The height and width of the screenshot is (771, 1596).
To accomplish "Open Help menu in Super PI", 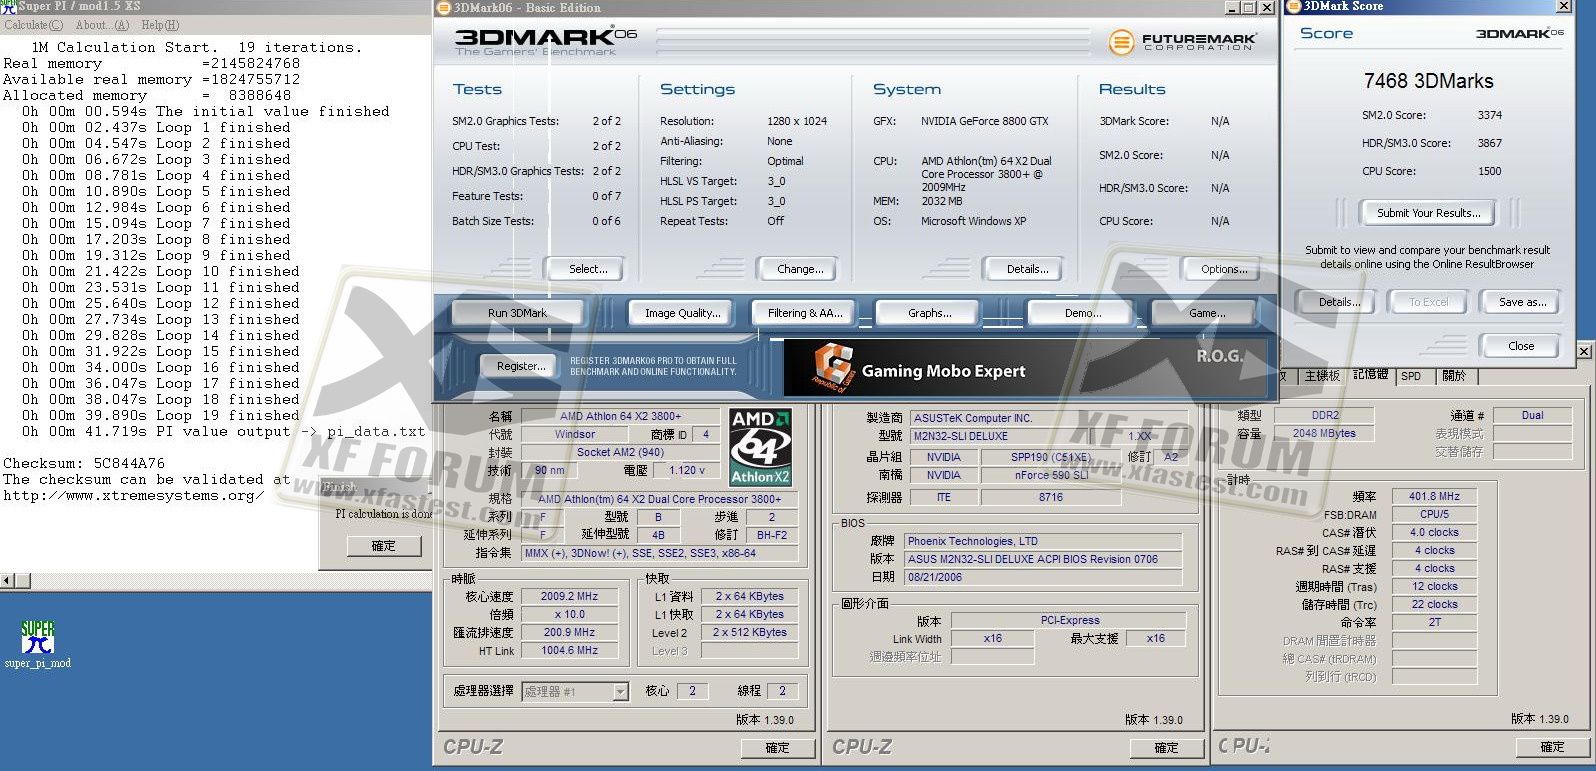I will (160, 25).
